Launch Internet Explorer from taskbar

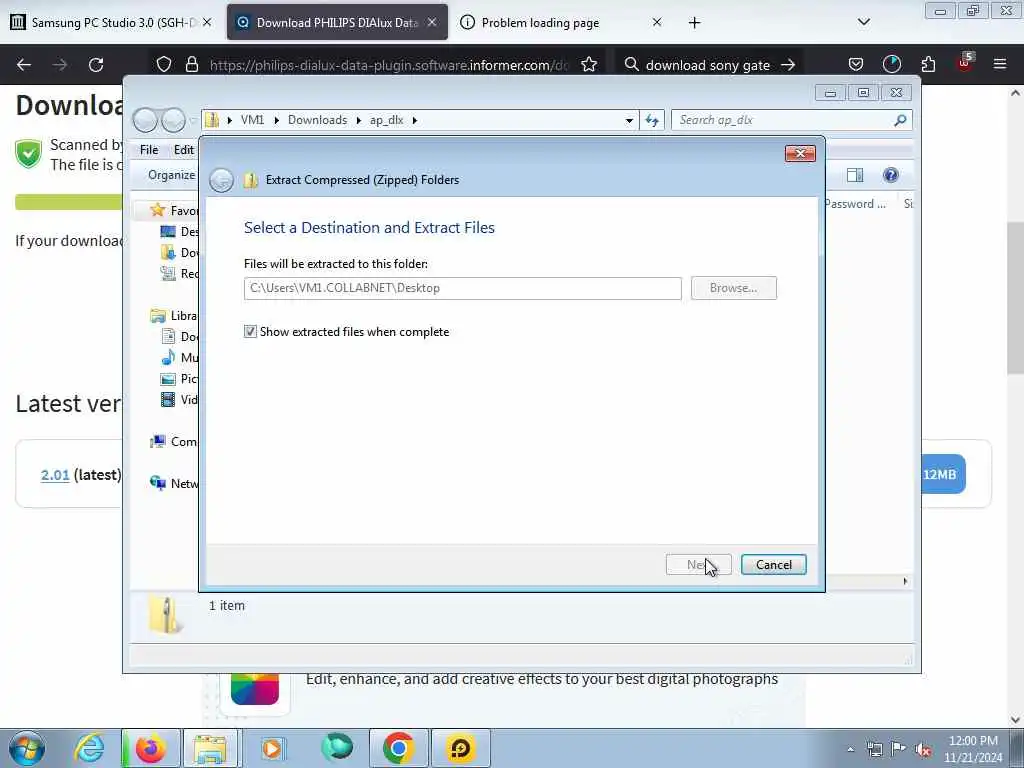pyautogui.click(x=89, y=748)
